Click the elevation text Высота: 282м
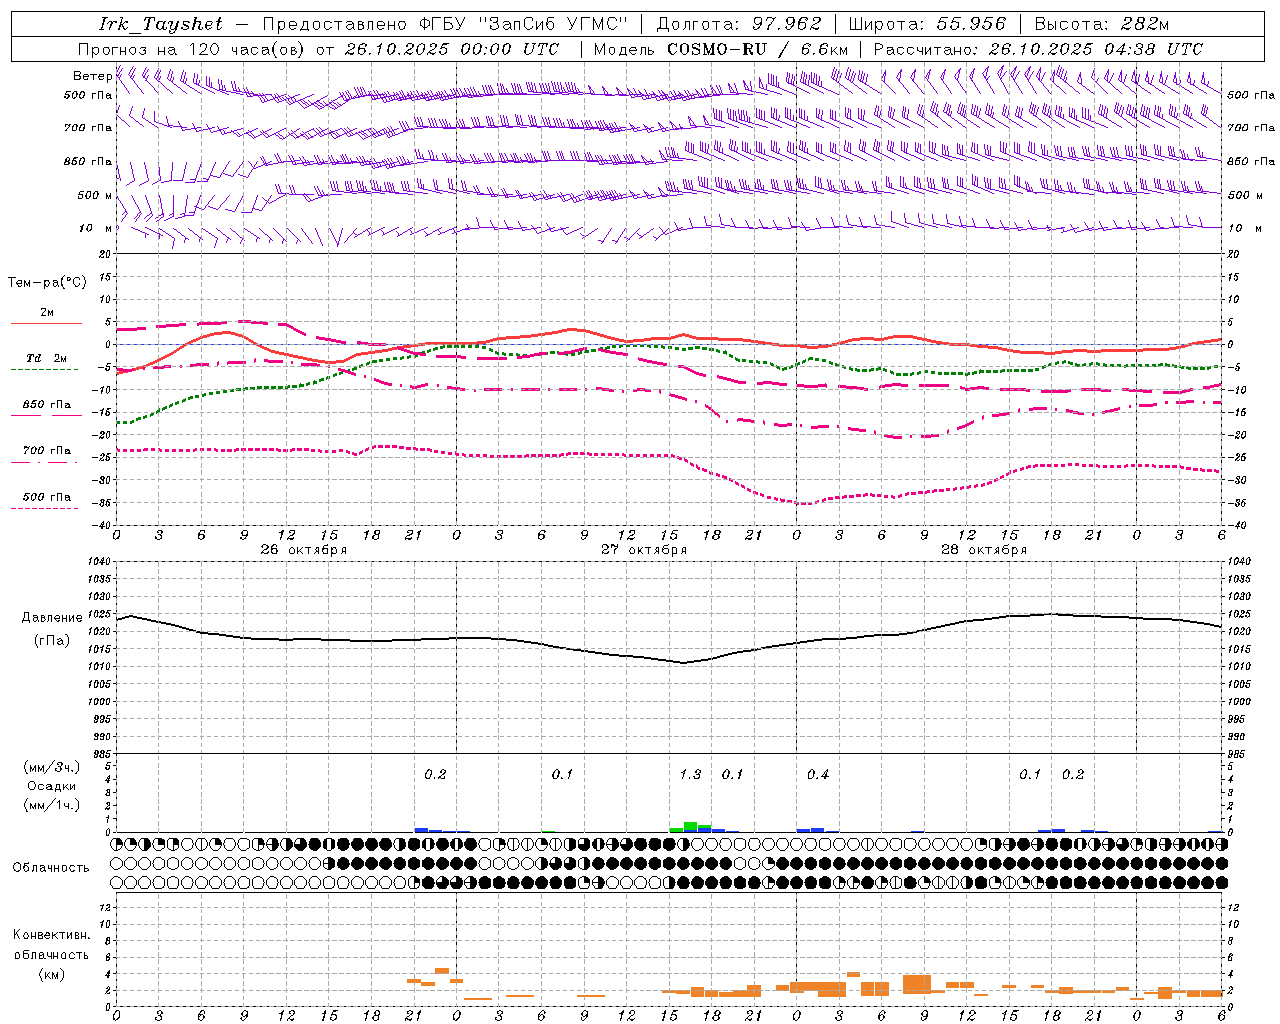The width and height of the screenshot is (1280, 1024). pyautogui.click(x=1102, y=24)
